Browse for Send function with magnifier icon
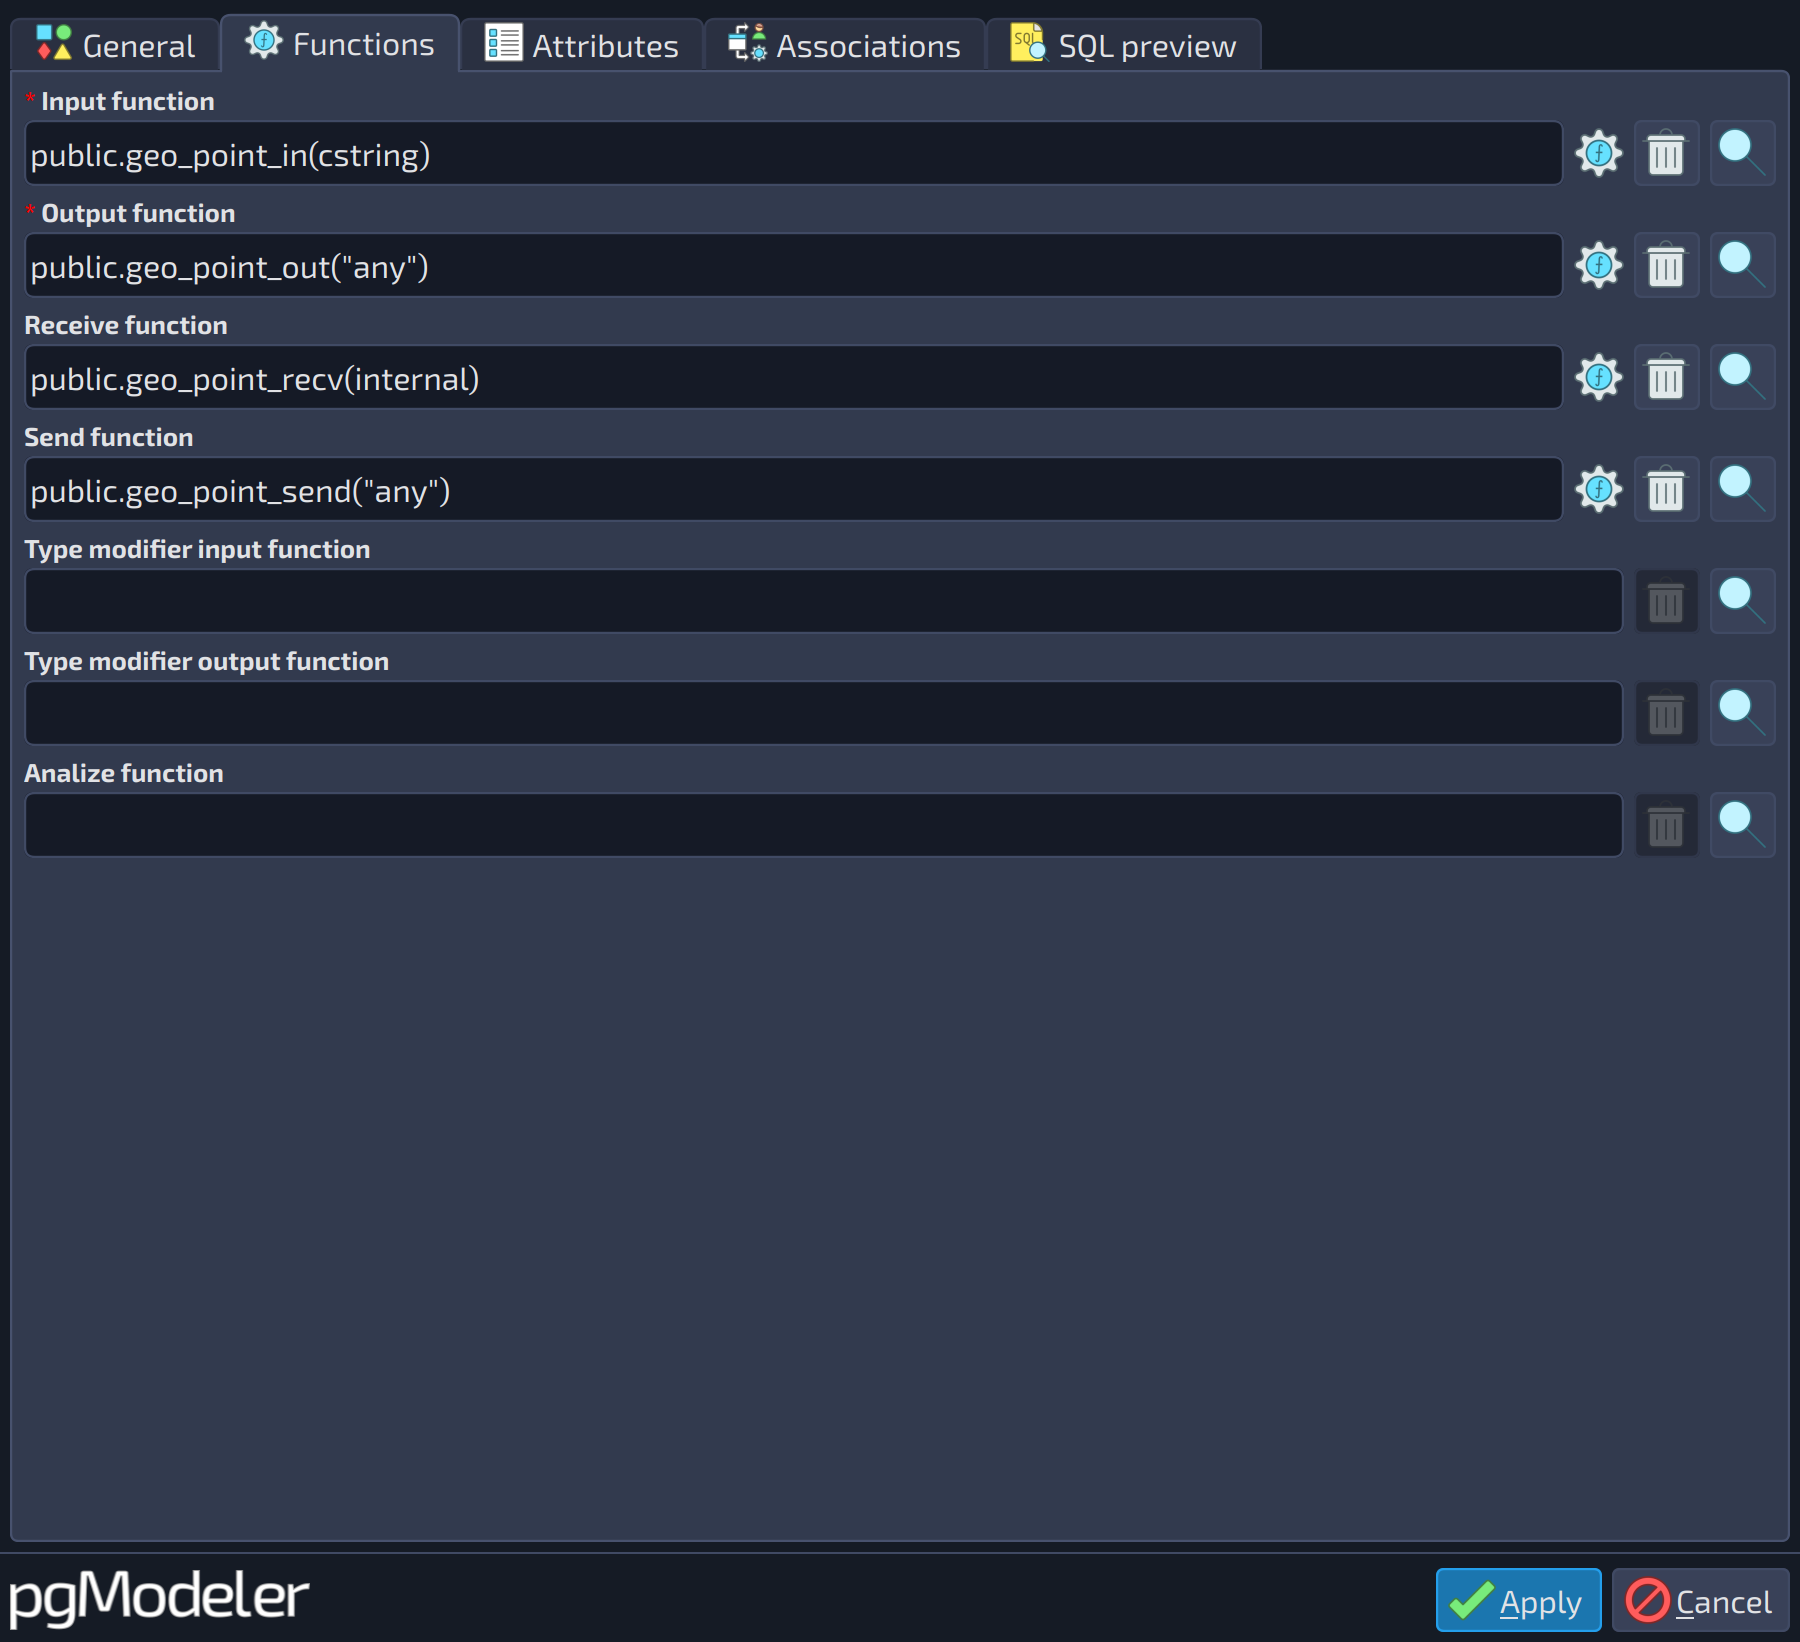 [x=1742, y=490]
